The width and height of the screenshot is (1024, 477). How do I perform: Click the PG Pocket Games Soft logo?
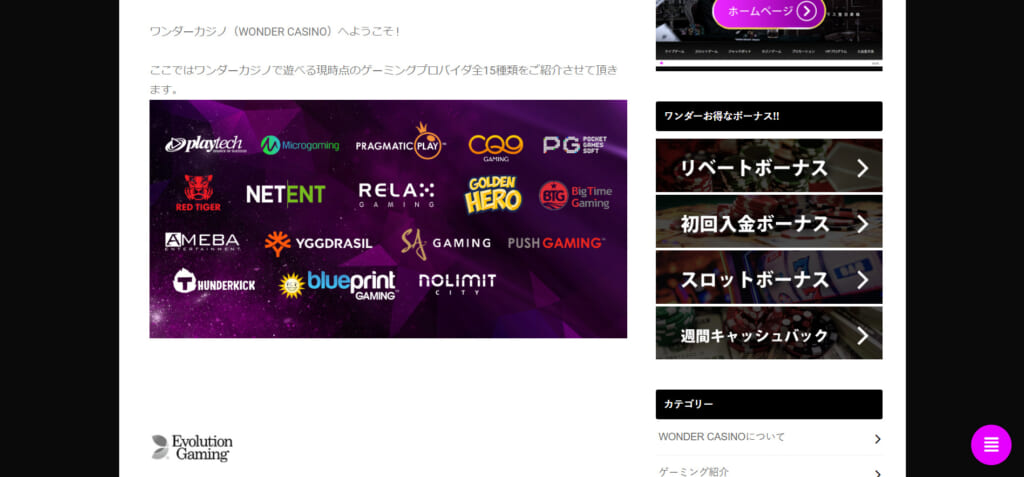[x=575, y=144]
